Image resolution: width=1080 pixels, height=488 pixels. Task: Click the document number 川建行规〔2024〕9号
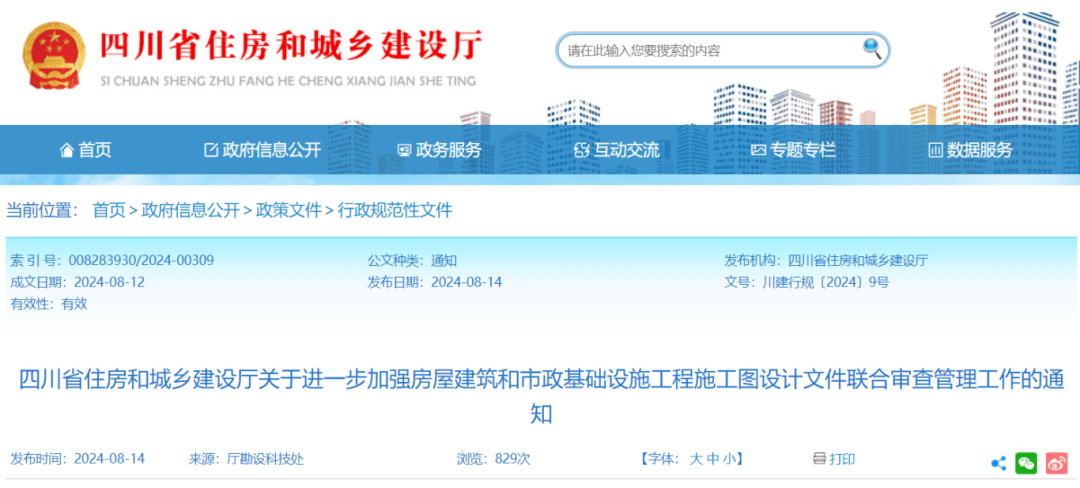point(825,282)
